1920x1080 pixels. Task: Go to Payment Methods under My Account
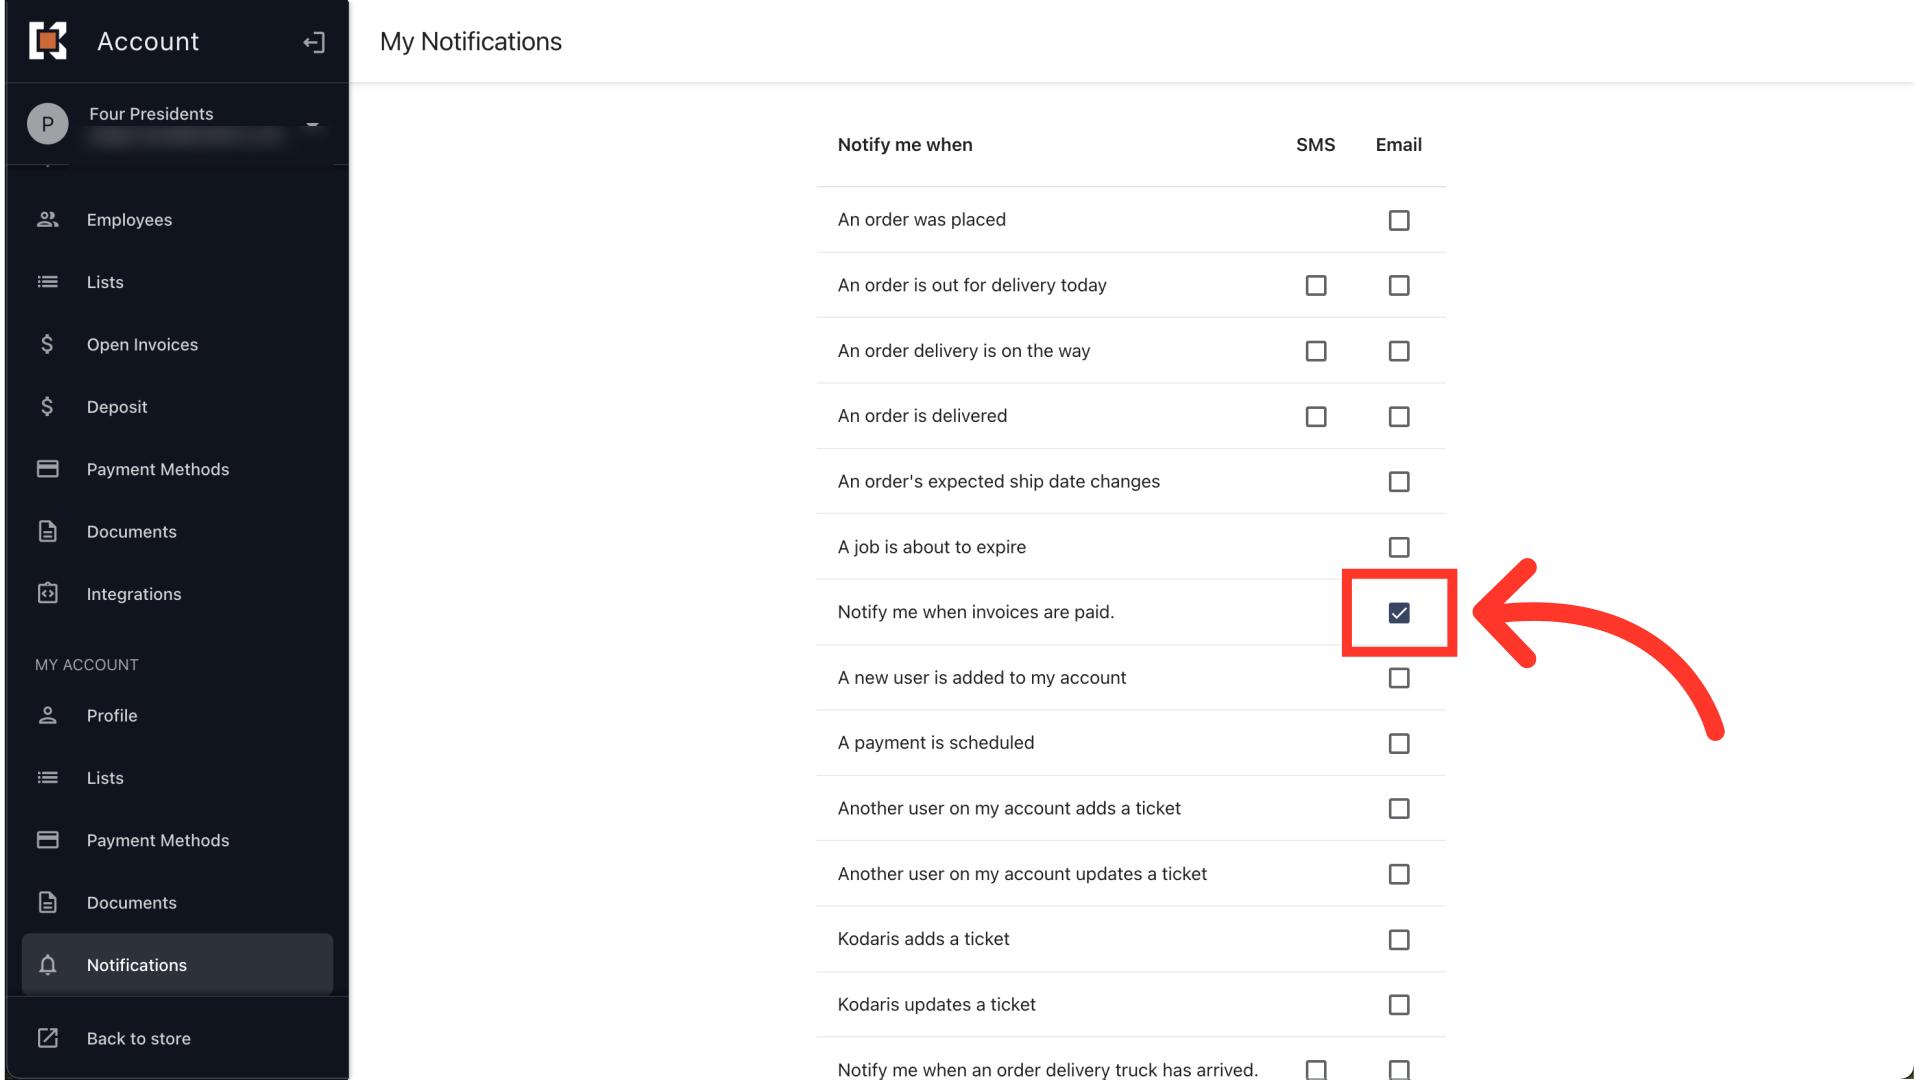[157, 840]
